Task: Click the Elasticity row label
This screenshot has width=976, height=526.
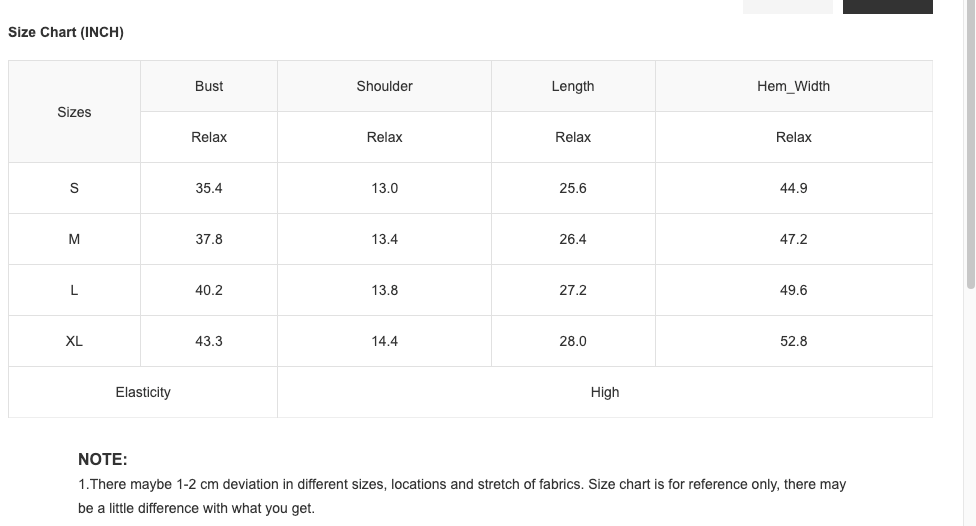Action: click(x=143, y=392)
